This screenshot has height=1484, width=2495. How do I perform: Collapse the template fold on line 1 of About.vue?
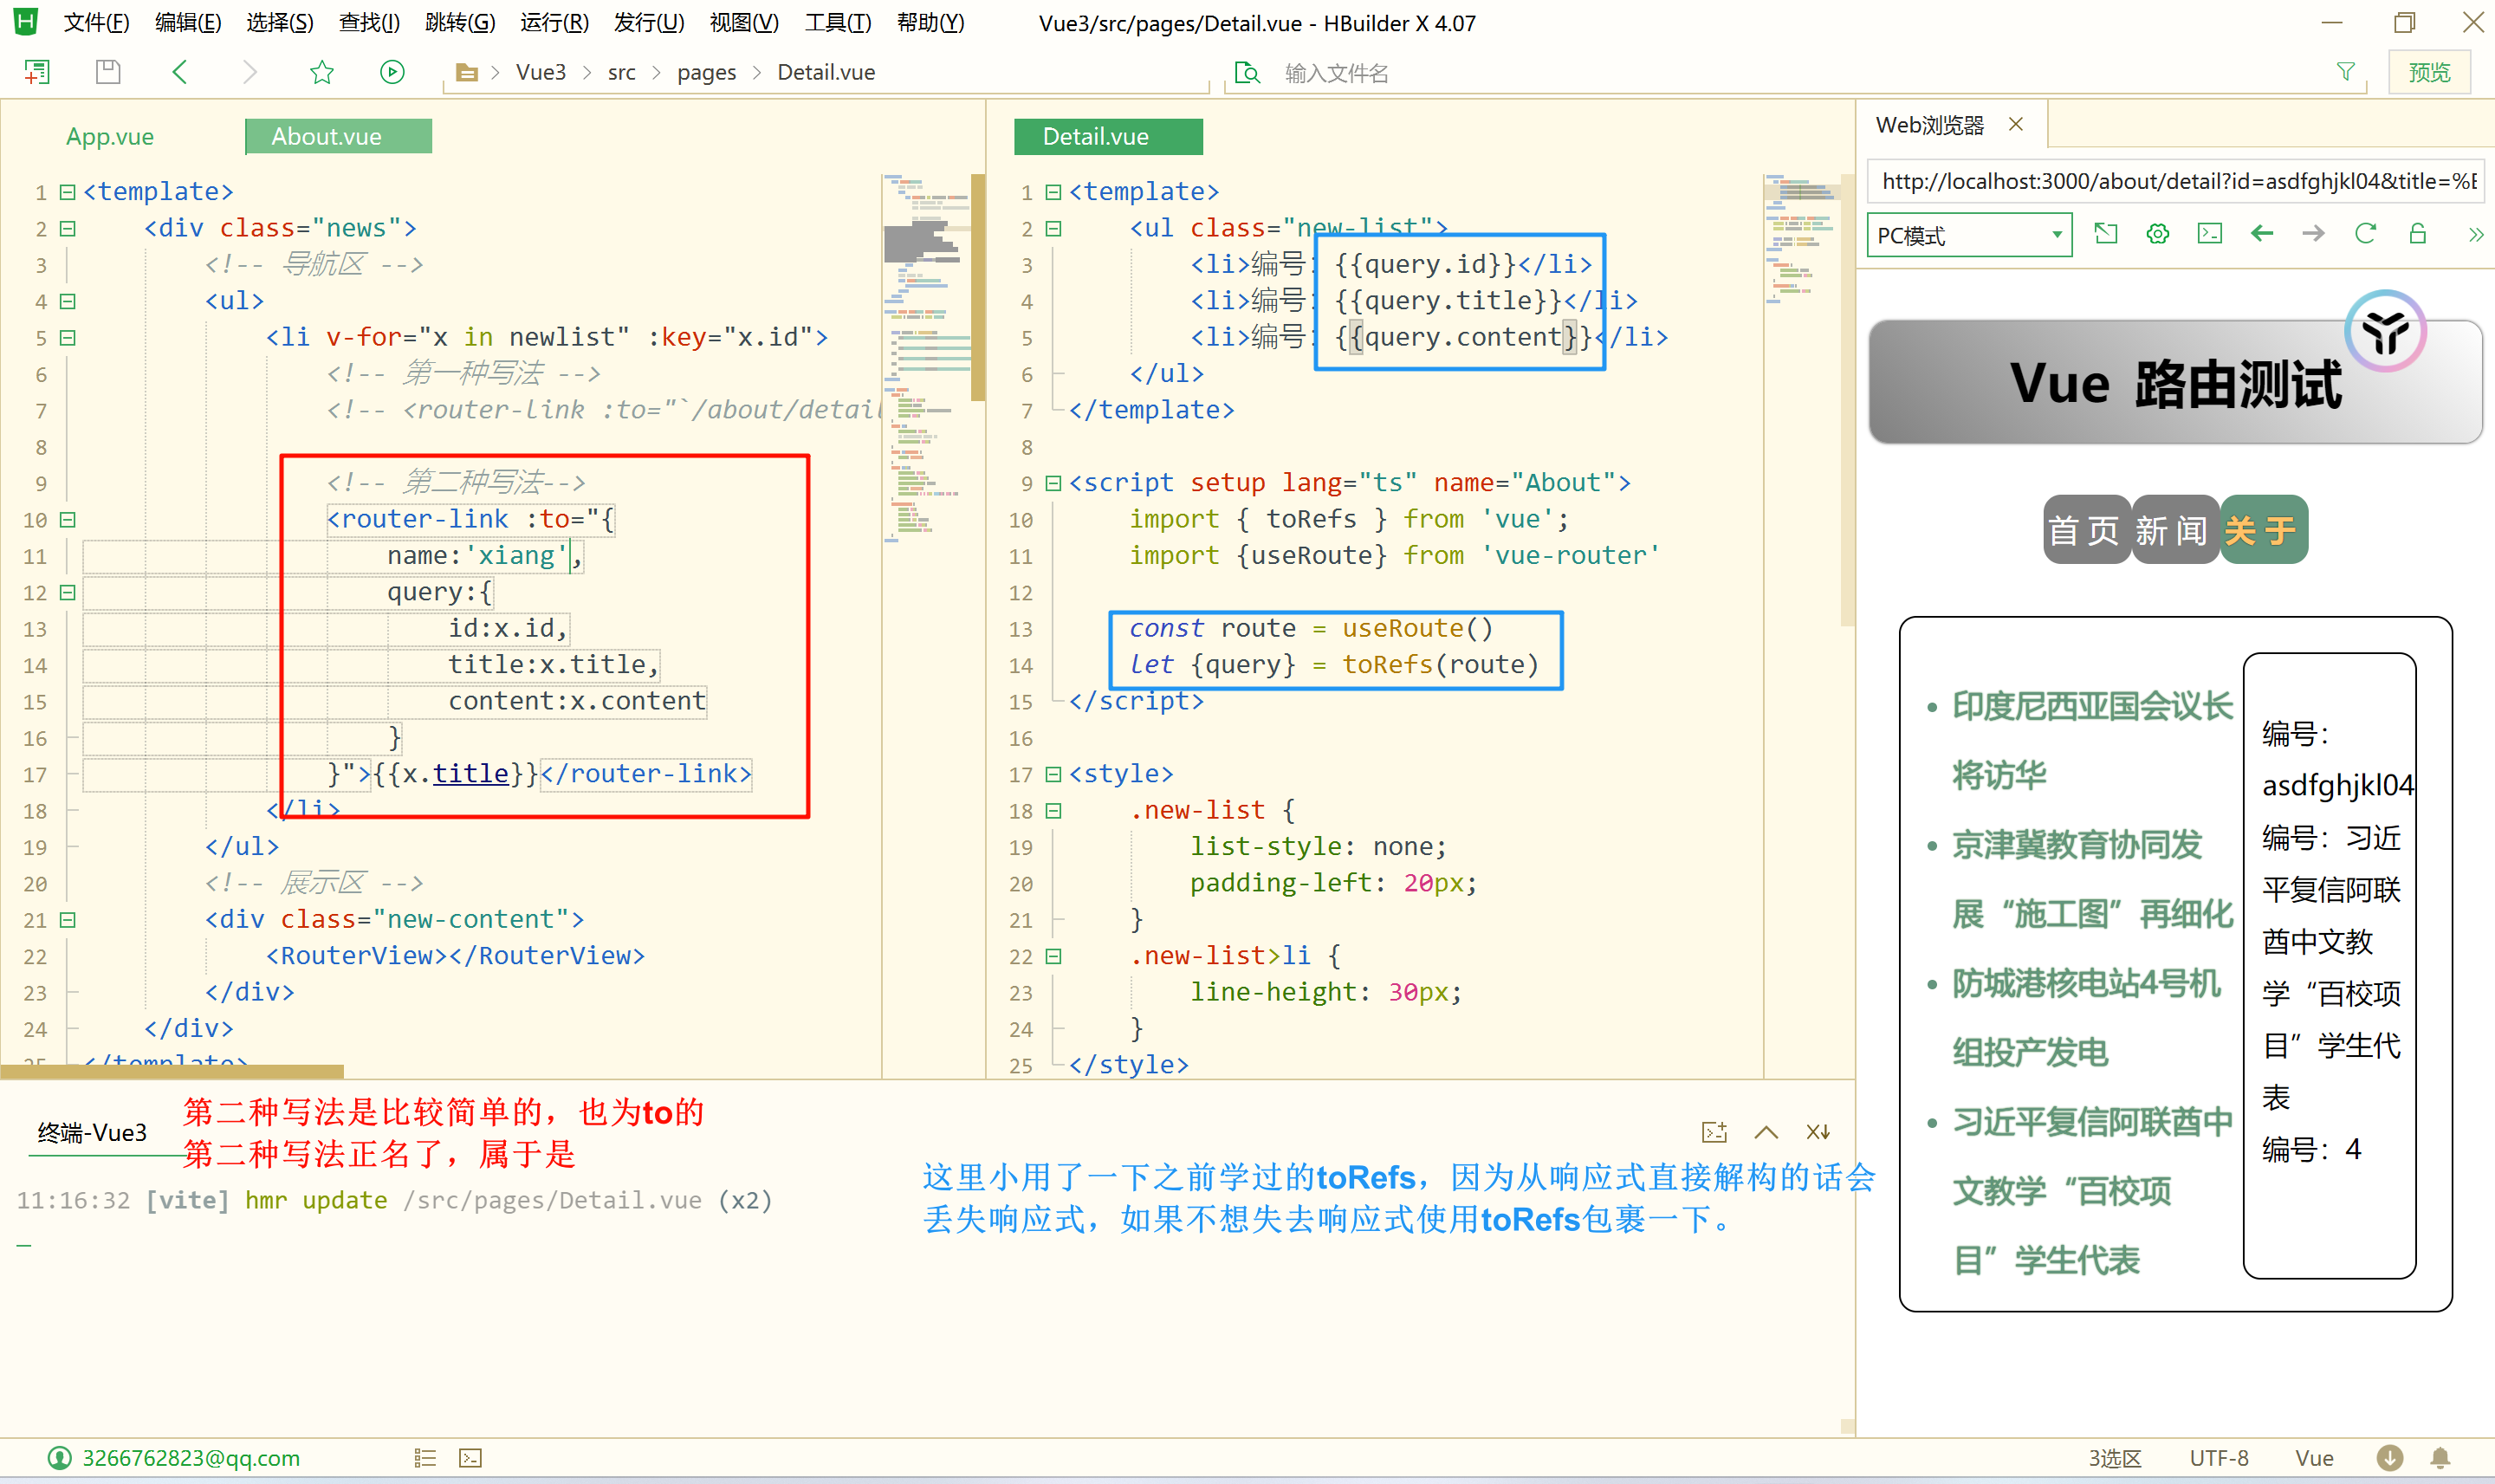[68, 192]
